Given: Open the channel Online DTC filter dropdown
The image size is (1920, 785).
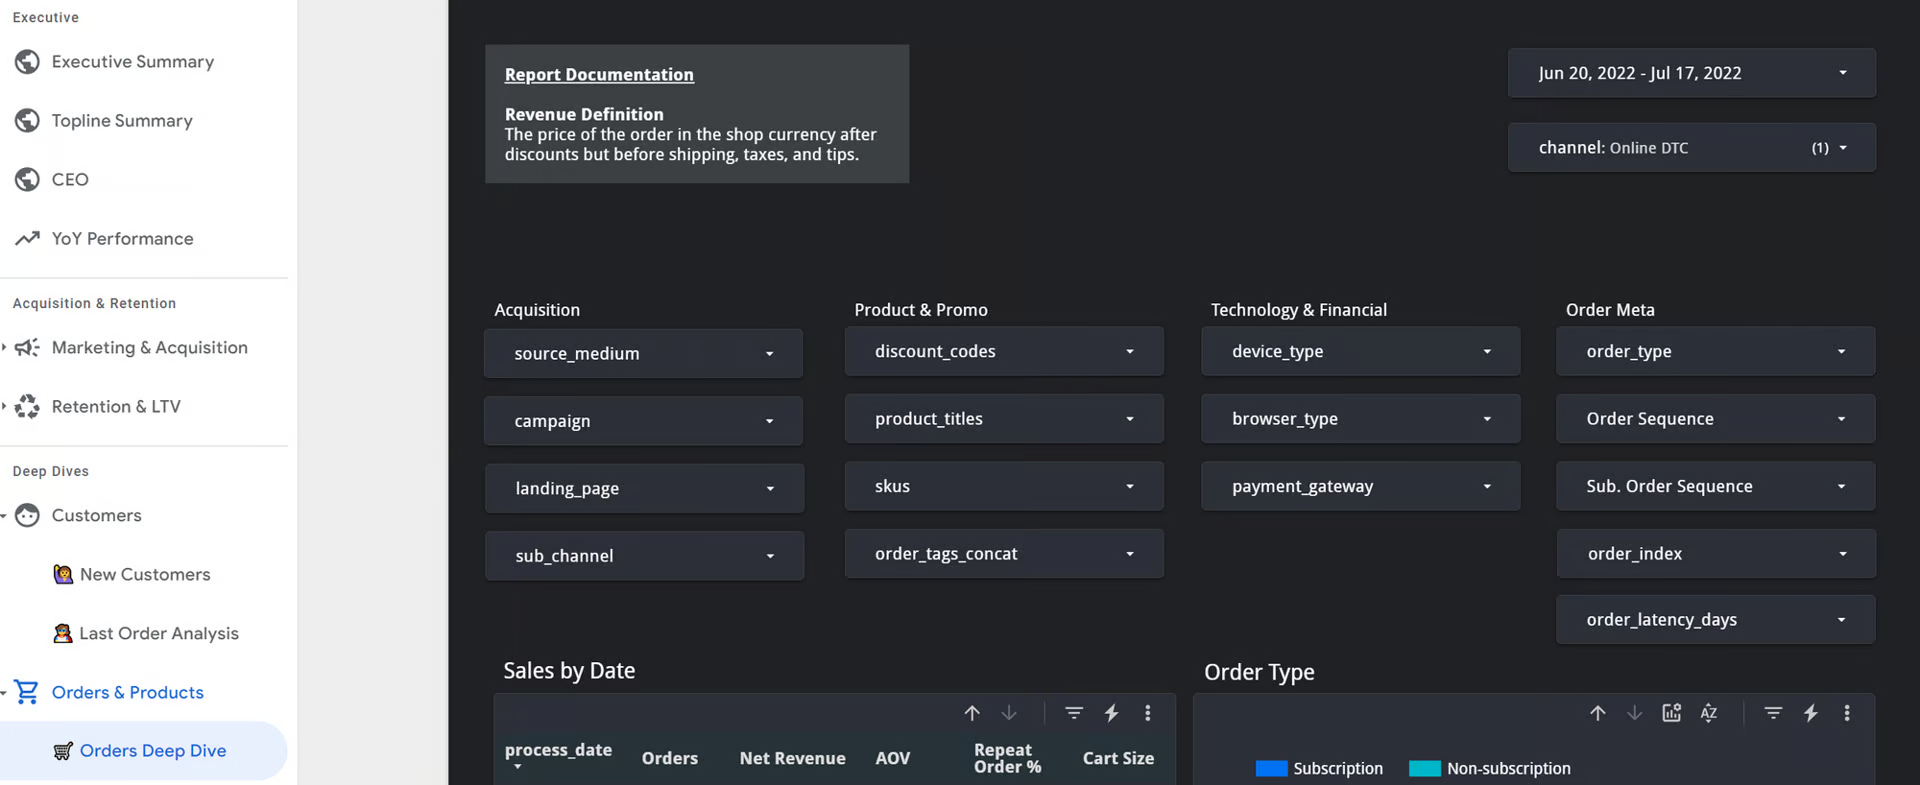Looking at the screenshot, I should 1691,148.
